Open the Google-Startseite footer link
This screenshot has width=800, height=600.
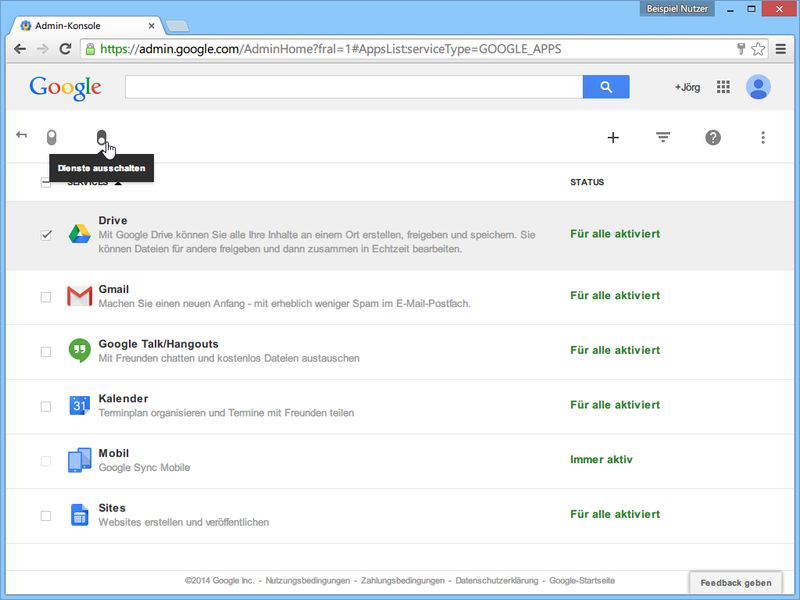pos(582,581)
